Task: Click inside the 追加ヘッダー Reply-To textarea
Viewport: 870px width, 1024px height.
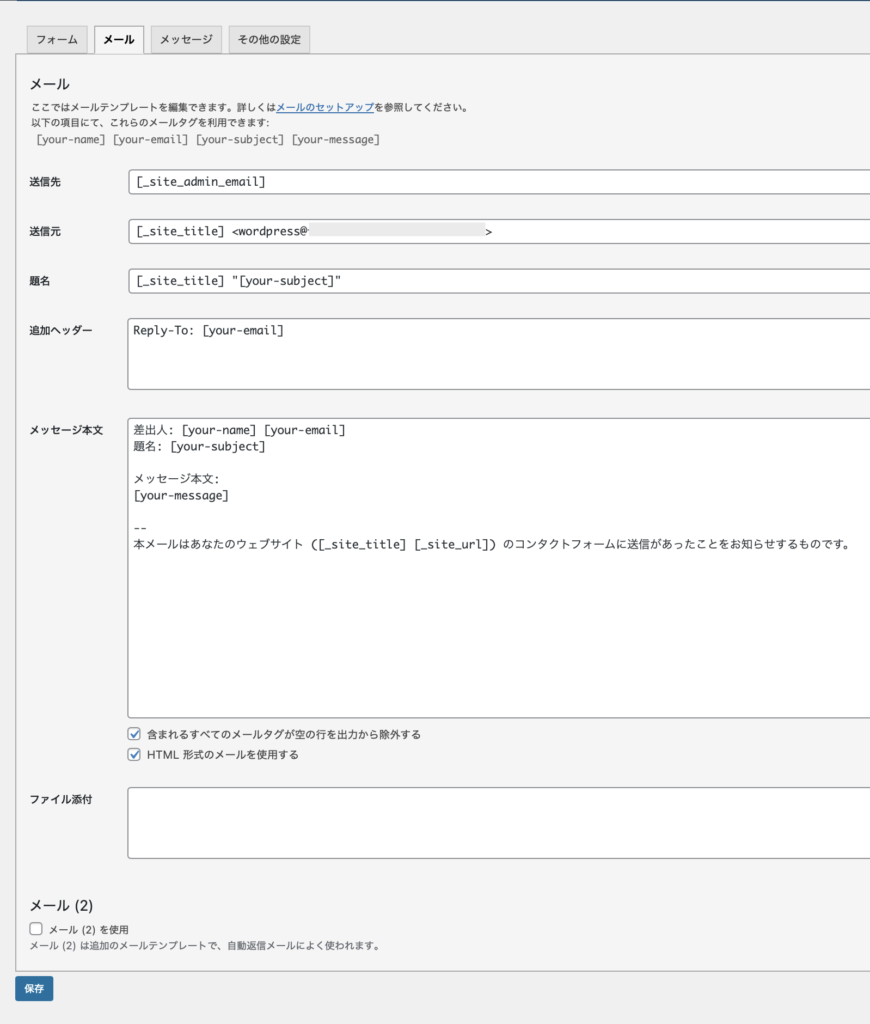Action: (498, 354)
